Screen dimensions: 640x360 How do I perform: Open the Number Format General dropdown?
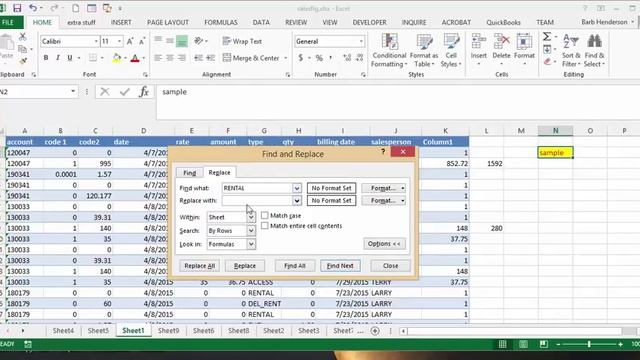click(361, 41)
